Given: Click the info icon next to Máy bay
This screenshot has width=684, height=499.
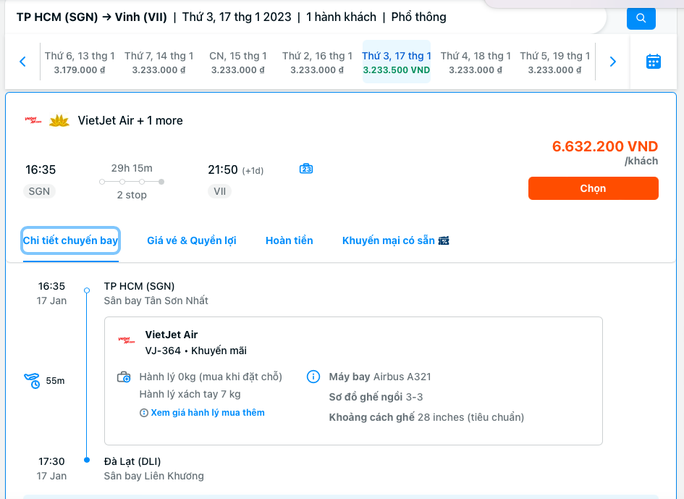Looking at the screenshot, I should point(313,377).
